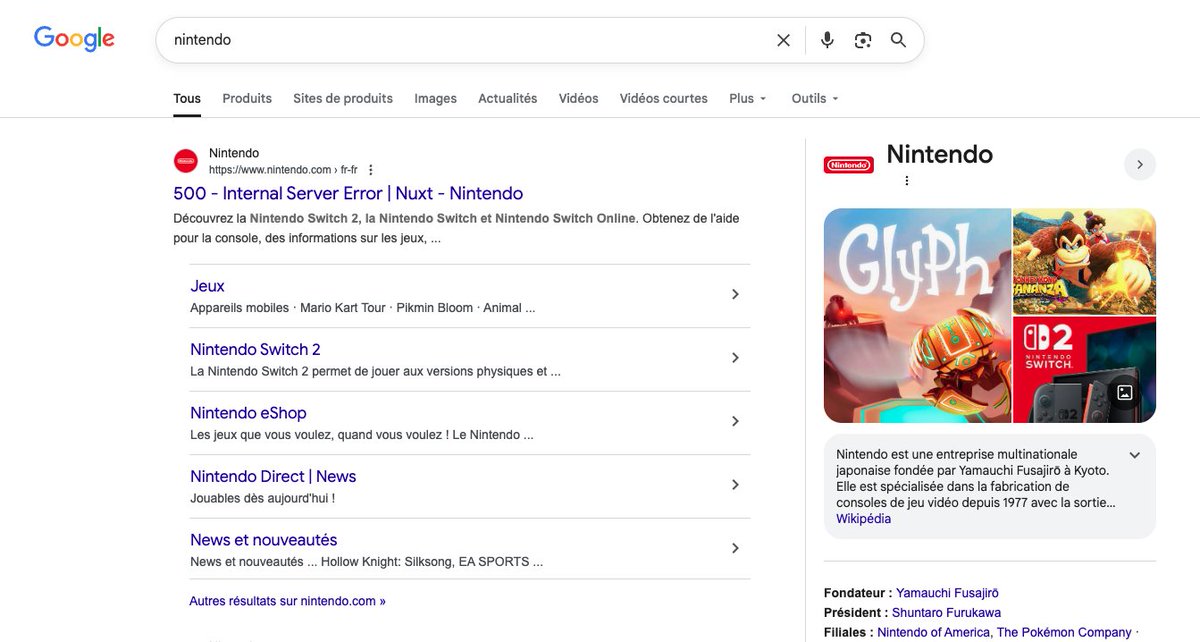The image size is (1200, 642).
Task: Expand the Nintendo eShop sitelink chevron
Action: tap(735, 422)
